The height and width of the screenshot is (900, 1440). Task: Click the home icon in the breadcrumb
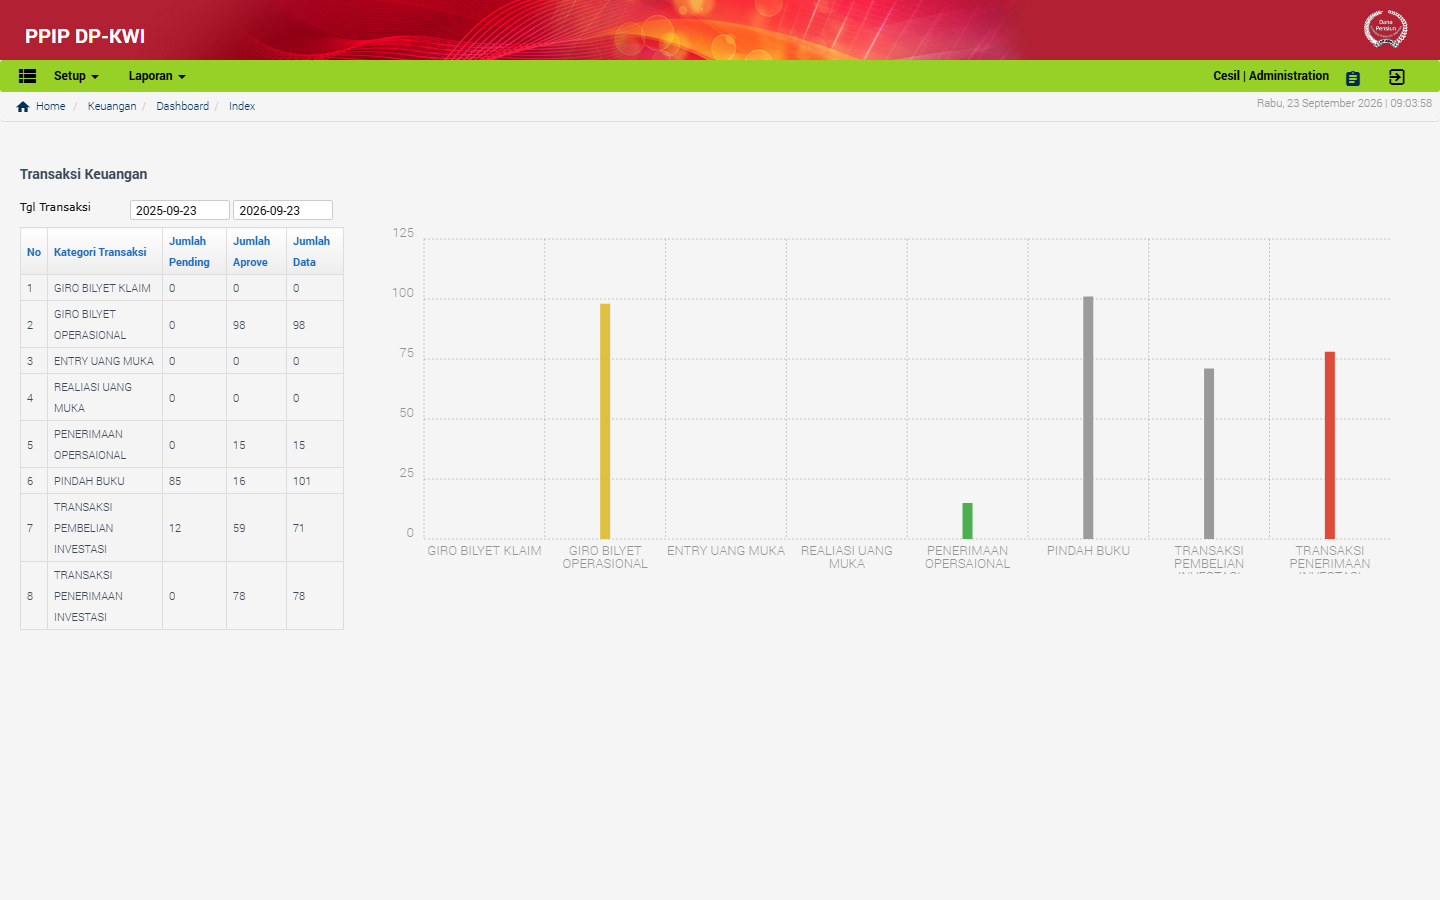(x=23, y=106)
